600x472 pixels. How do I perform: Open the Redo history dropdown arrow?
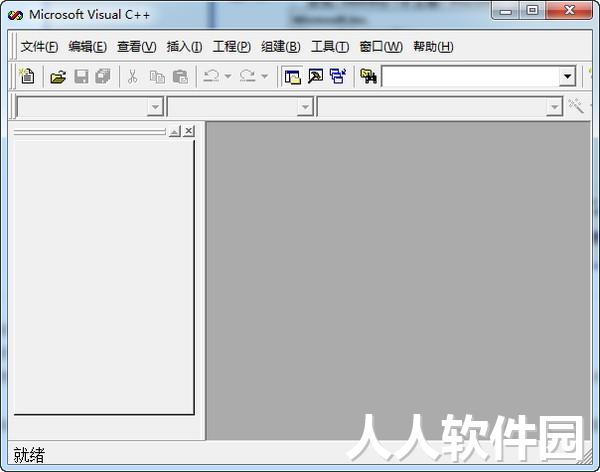[264, 76]
